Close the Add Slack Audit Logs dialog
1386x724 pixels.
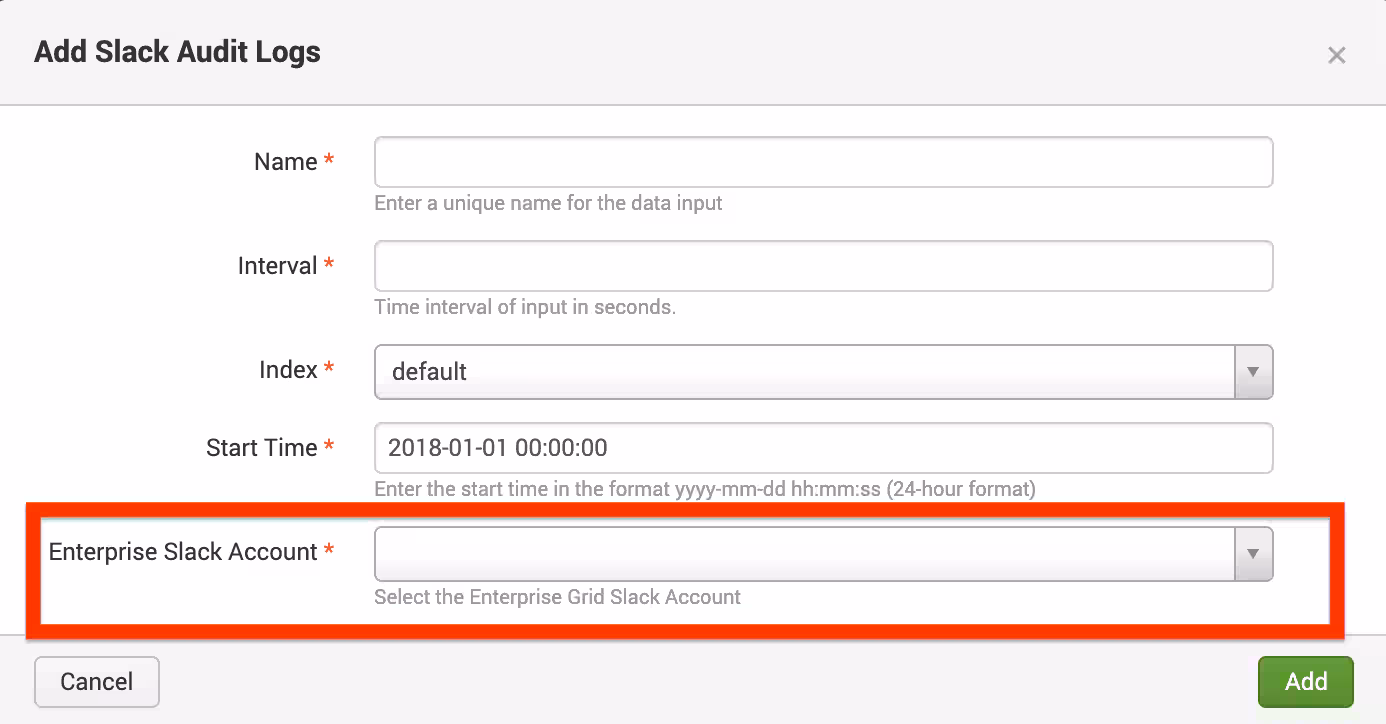(x=1336, y=56)
